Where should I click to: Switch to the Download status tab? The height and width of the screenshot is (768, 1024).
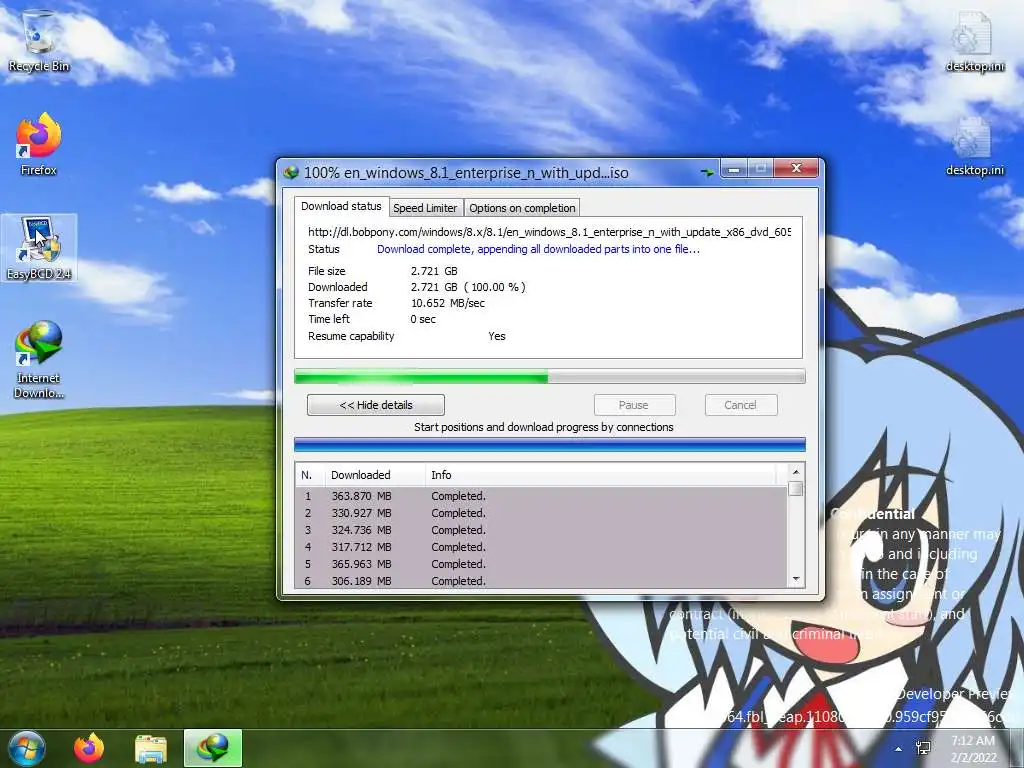(x=341, y=206)
